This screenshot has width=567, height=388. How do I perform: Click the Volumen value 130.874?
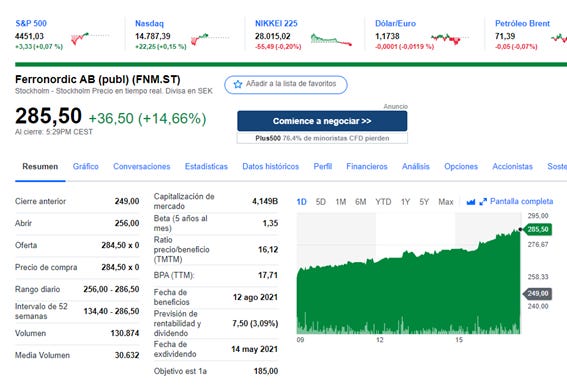(x=125, y=333)
